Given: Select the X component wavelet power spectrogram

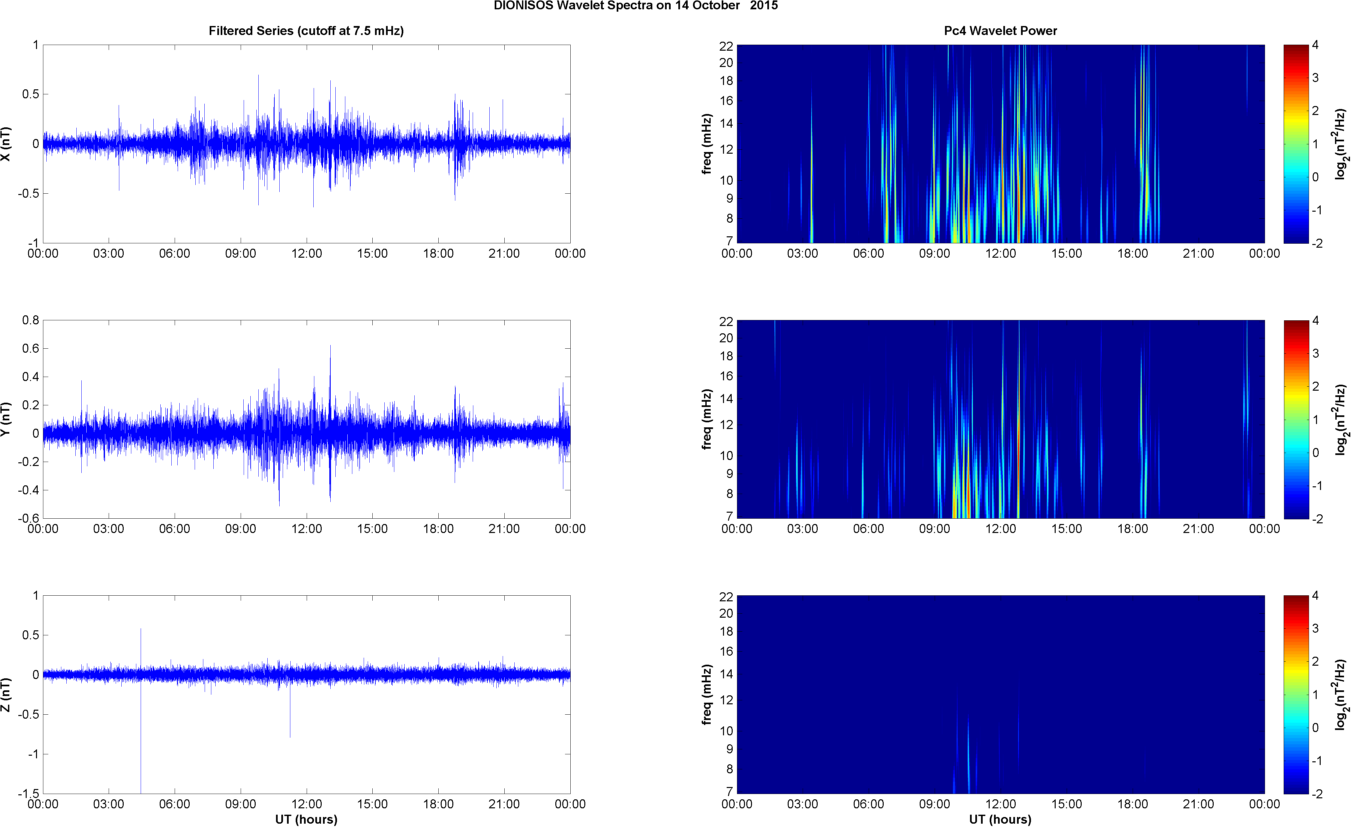Looking at the screenshot, I should [1001, 144].
